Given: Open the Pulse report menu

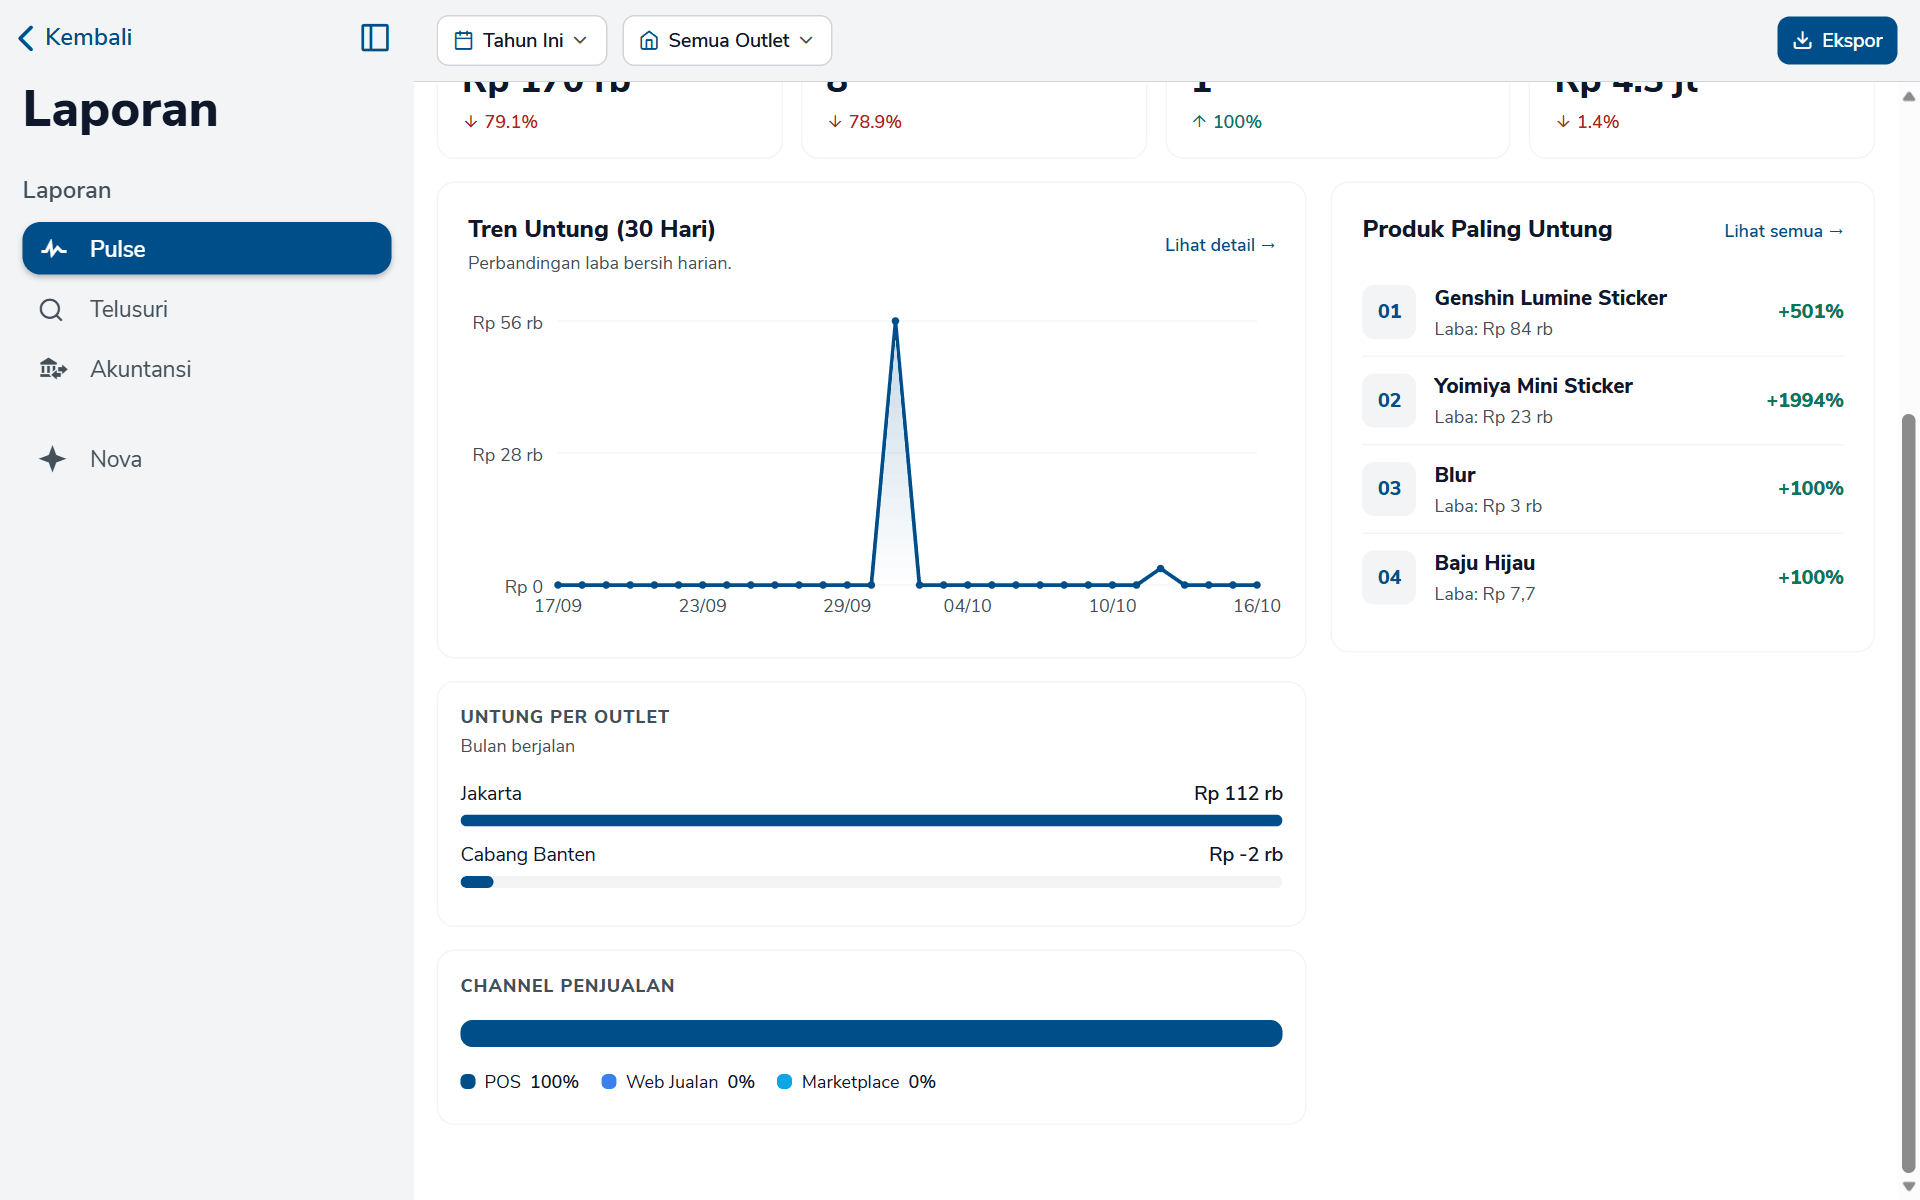Looking at the screenshot, I should (207, 249).
